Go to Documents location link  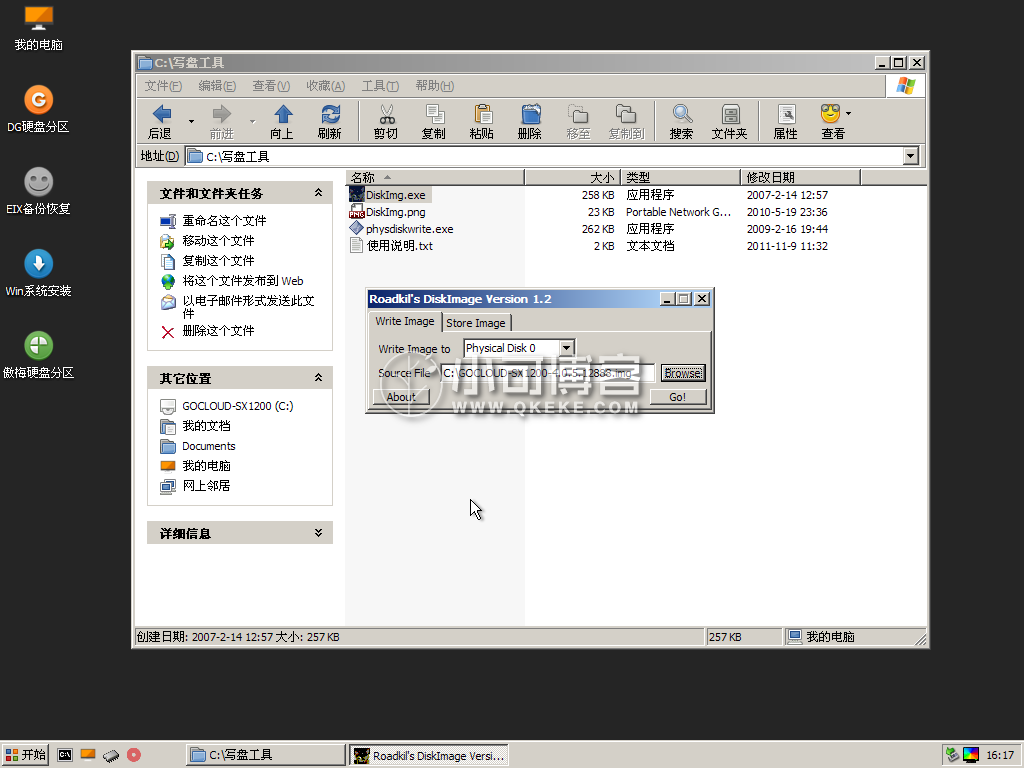208,446
